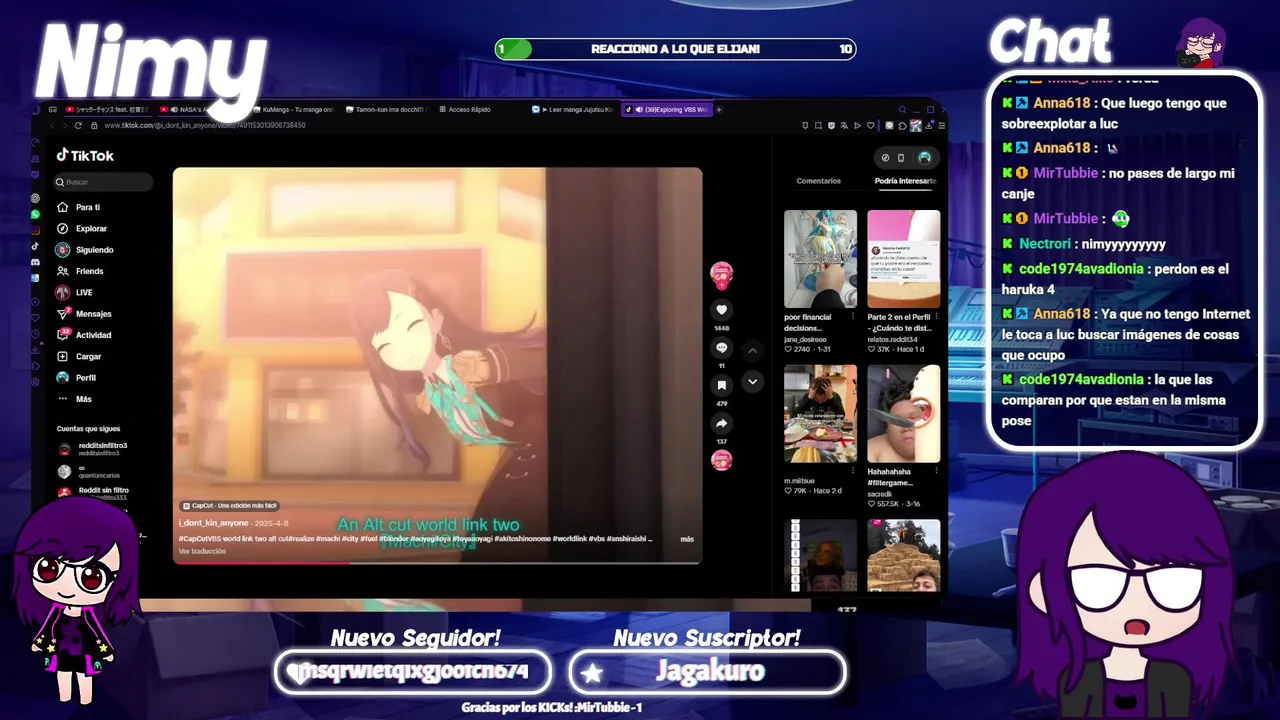Open comments with the speech bubble icon
Image resolution: width=1280 pixels, height=720 pixels.
click(x=722, y=347)
